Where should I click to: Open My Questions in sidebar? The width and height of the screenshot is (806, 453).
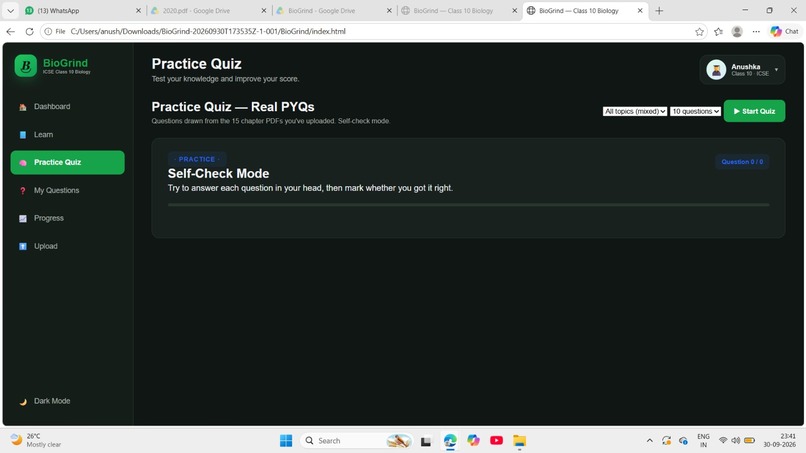click(x=67, y=190)
